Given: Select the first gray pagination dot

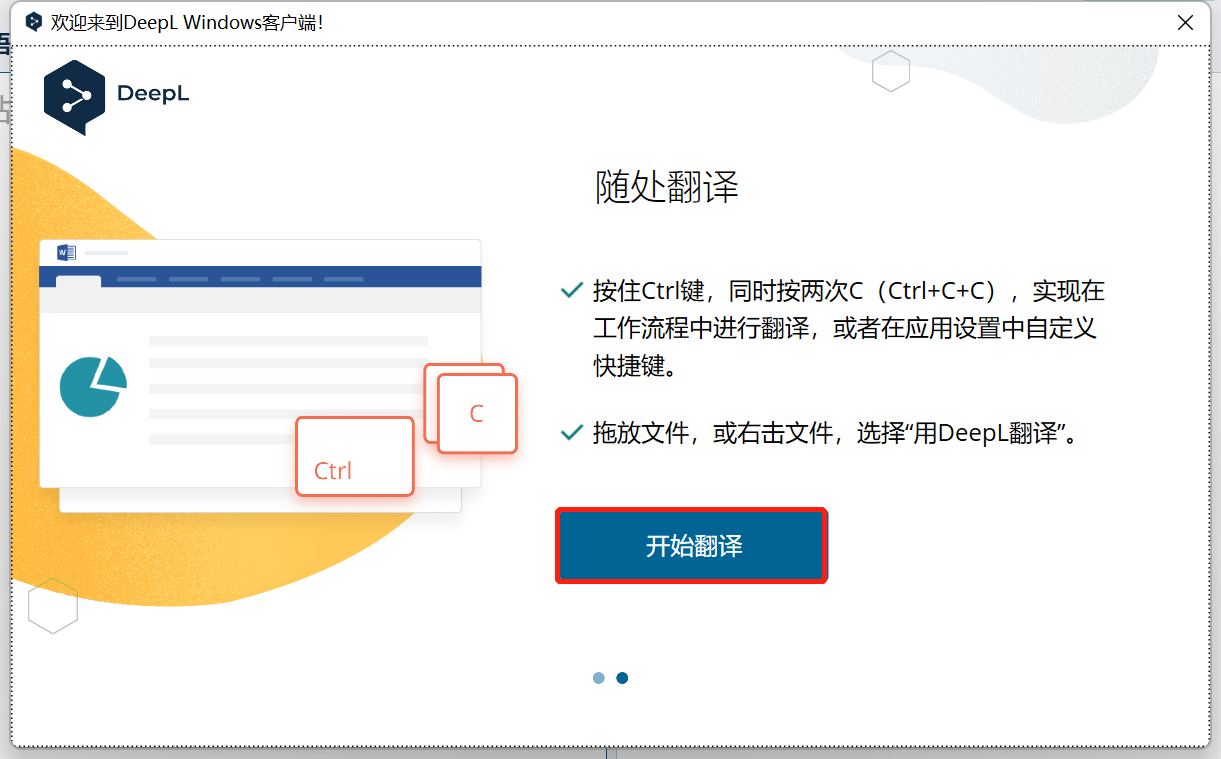Looking at the screenshot, I should (598, 677).
